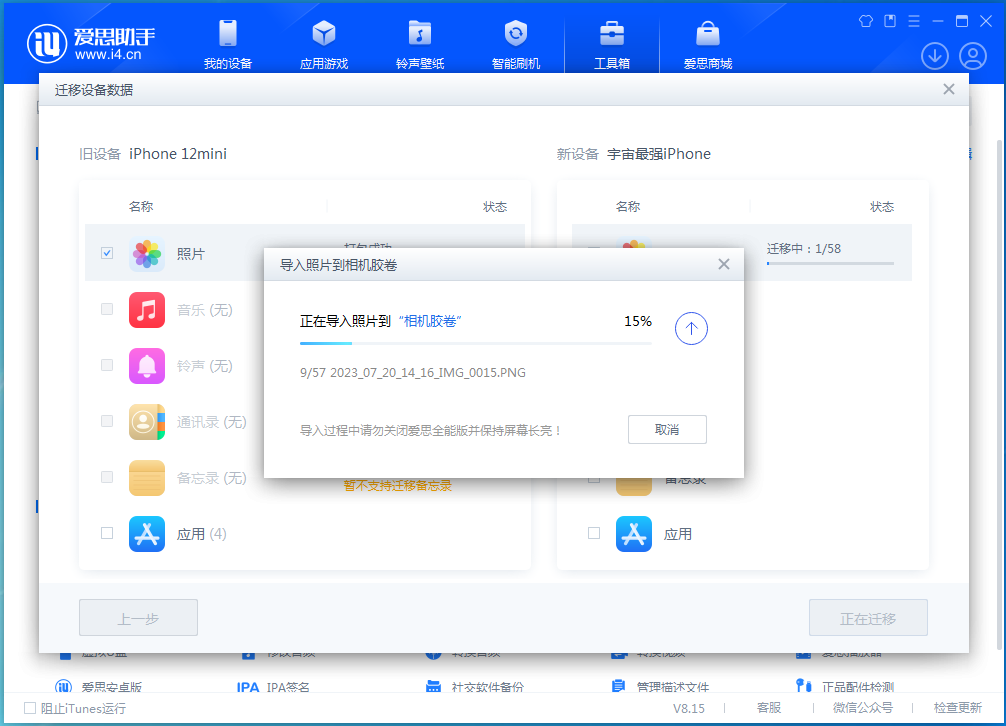Click the Notes app icon in old device list
1006x726 pixels.
pyautogui.click(x=147, y=478)
